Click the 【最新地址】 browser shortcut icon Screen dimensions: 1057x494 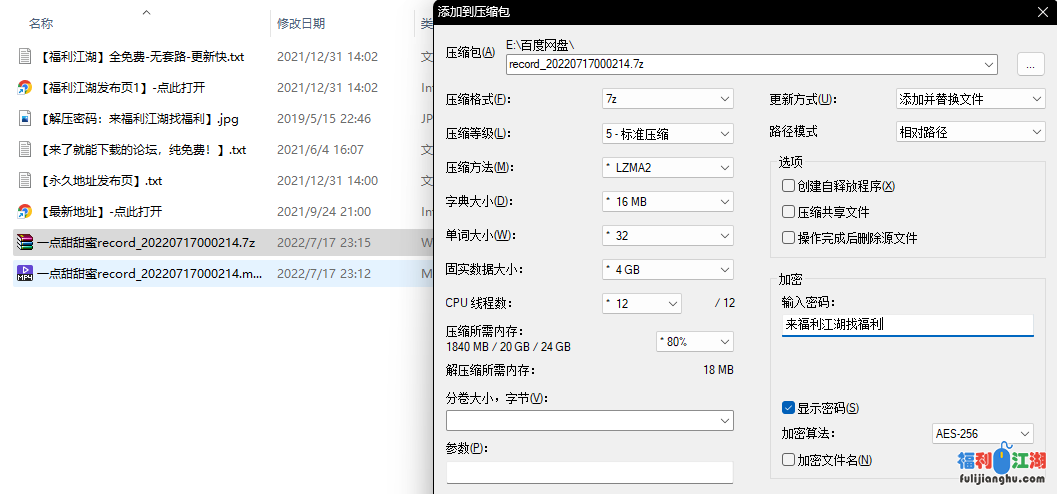coord(25,211)
